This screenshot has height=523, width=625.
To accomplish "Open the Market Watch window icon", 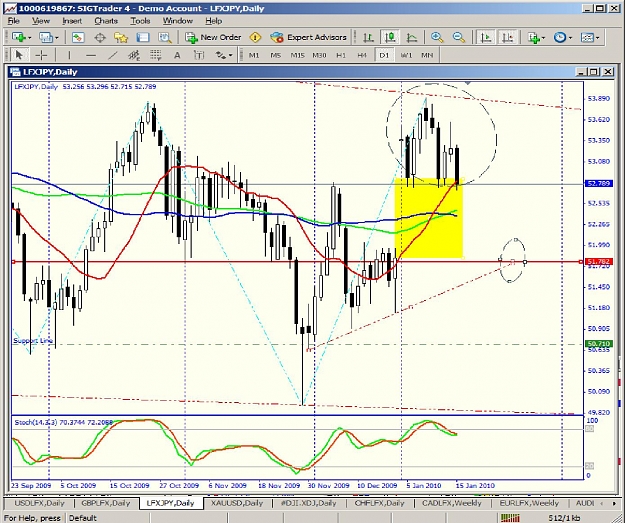I will 78,37.
